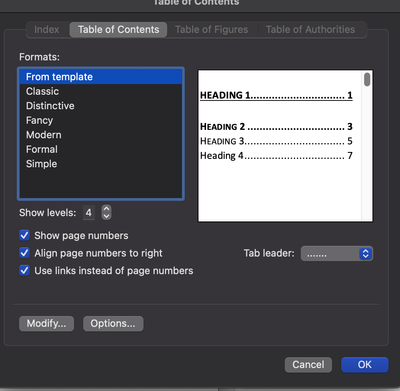Toggle Align page numbers to right

(24, 253)
